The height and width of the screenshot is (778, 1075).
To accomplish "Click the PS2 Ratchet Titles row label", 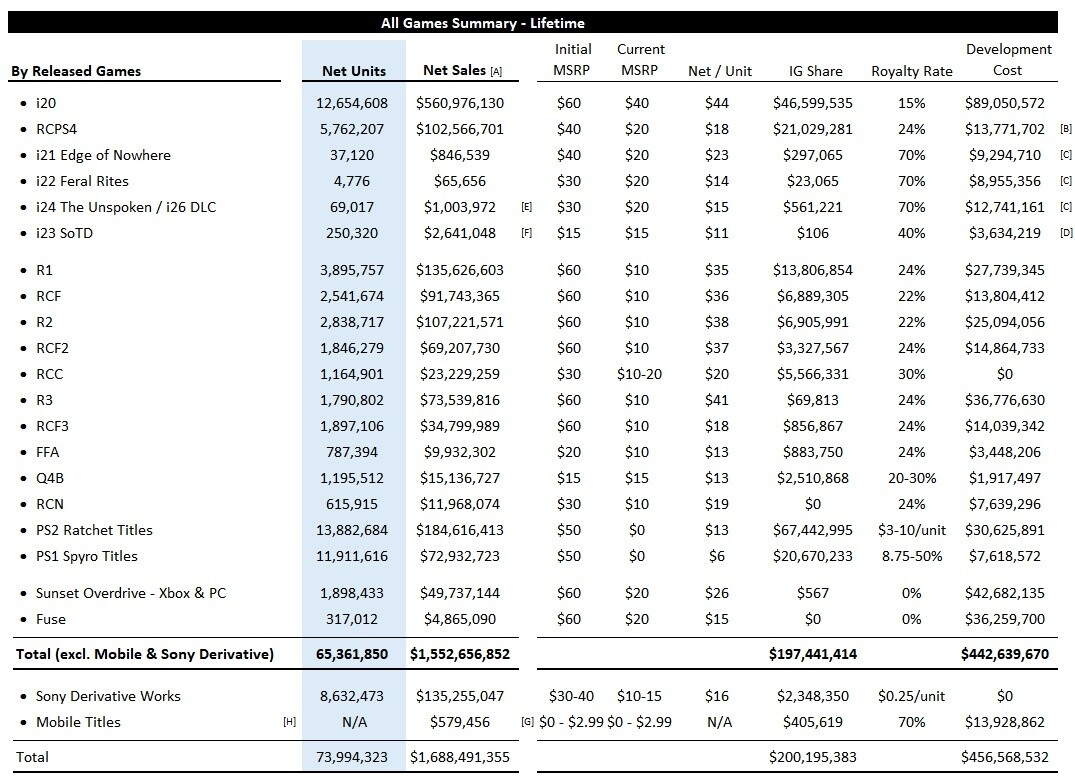I will tap(94, 530).
